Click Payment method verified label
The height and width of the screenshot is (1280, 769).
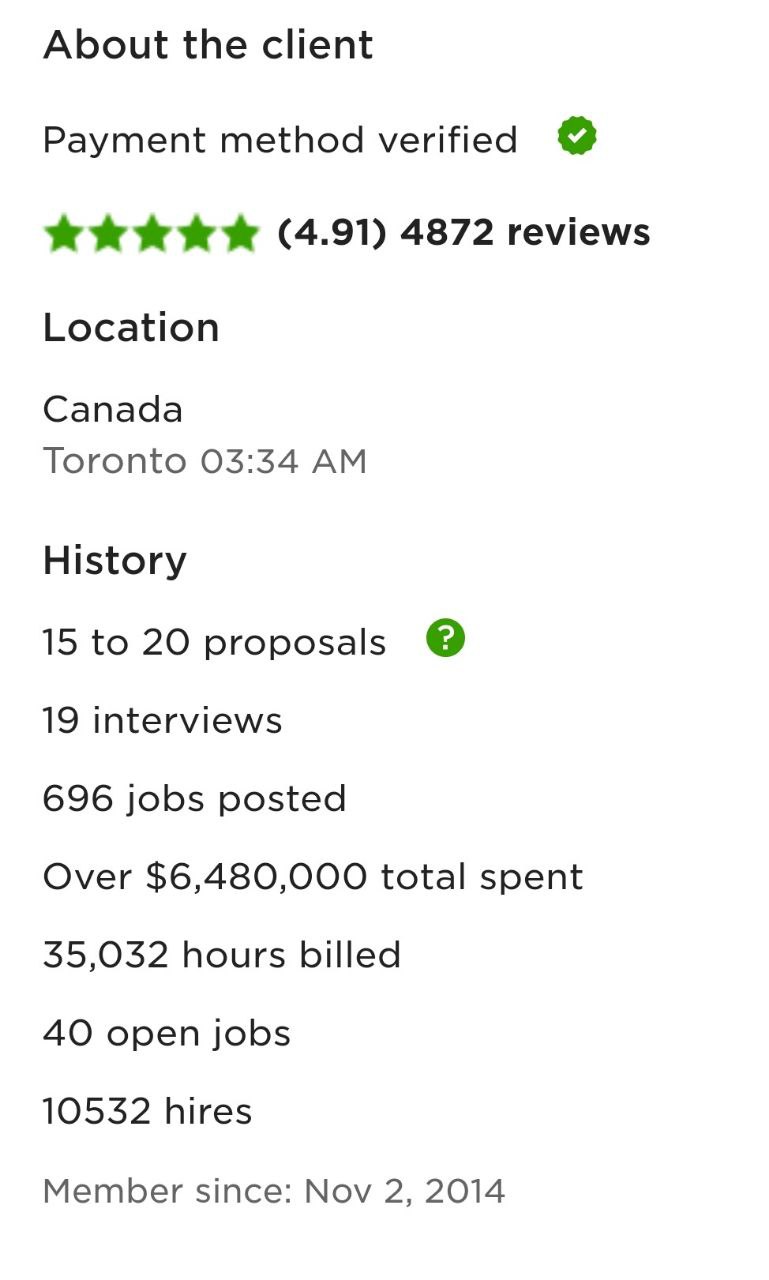pyautogui.click(x=280, y=140)
